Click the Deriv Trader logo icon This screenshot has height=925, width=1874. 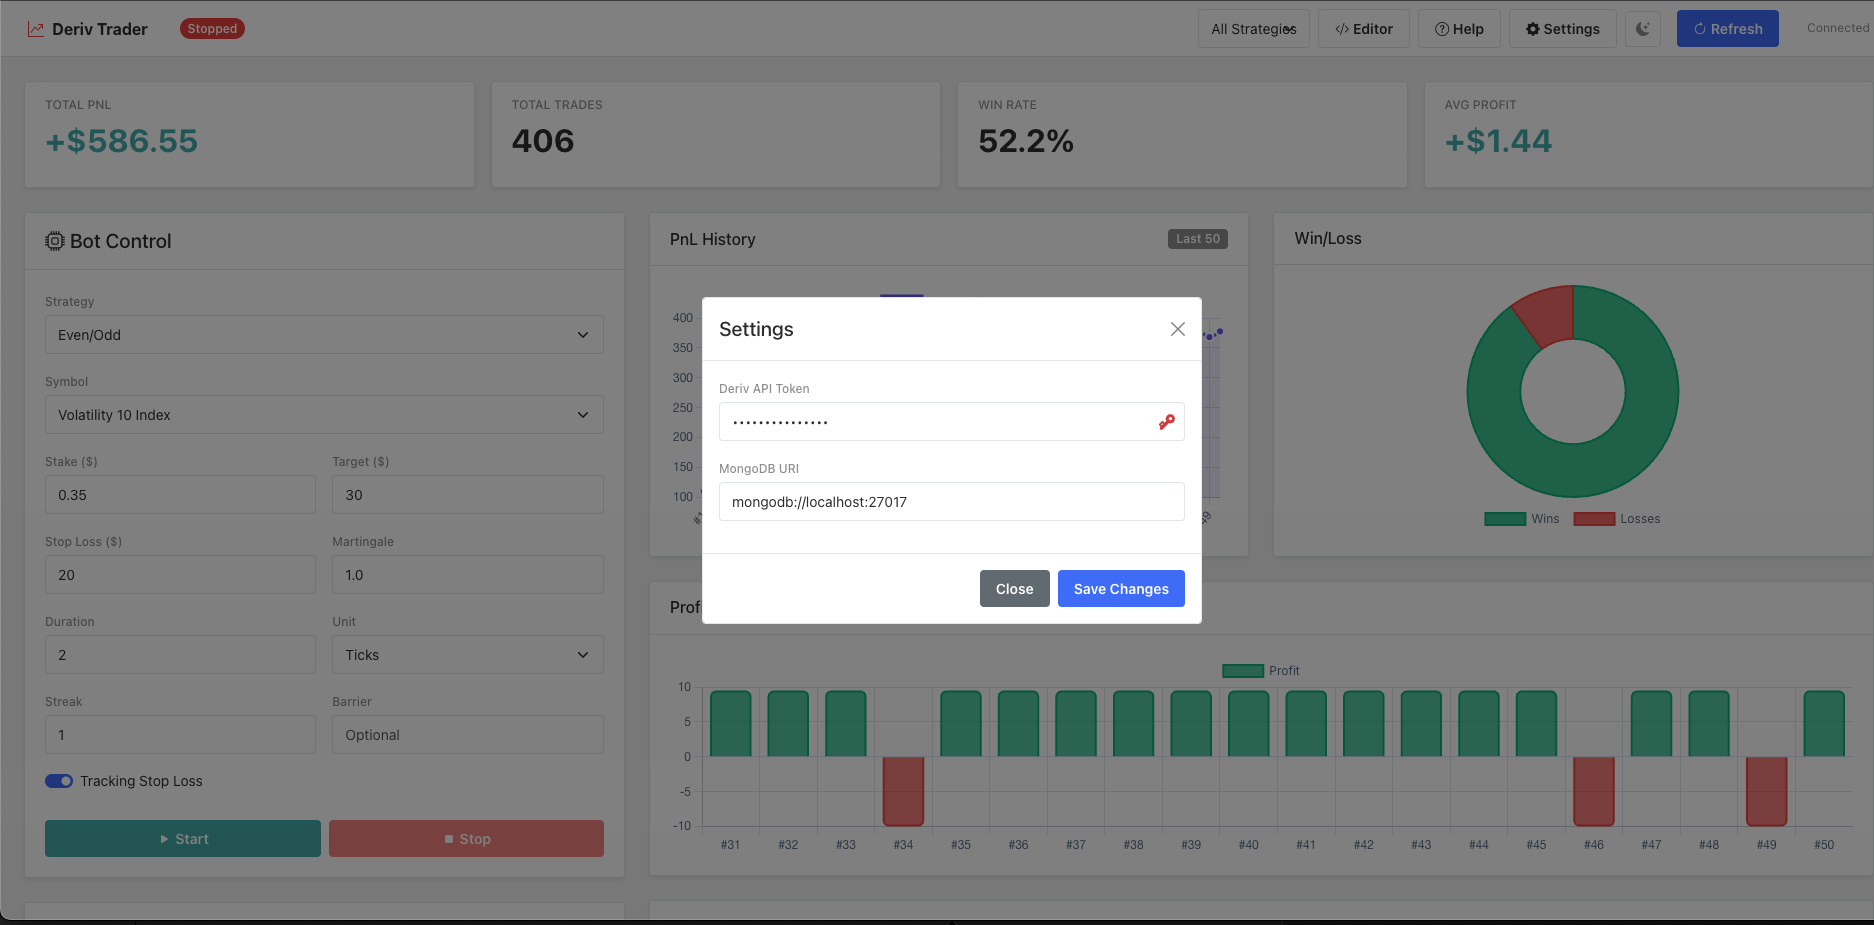click(x=35, y=28)
